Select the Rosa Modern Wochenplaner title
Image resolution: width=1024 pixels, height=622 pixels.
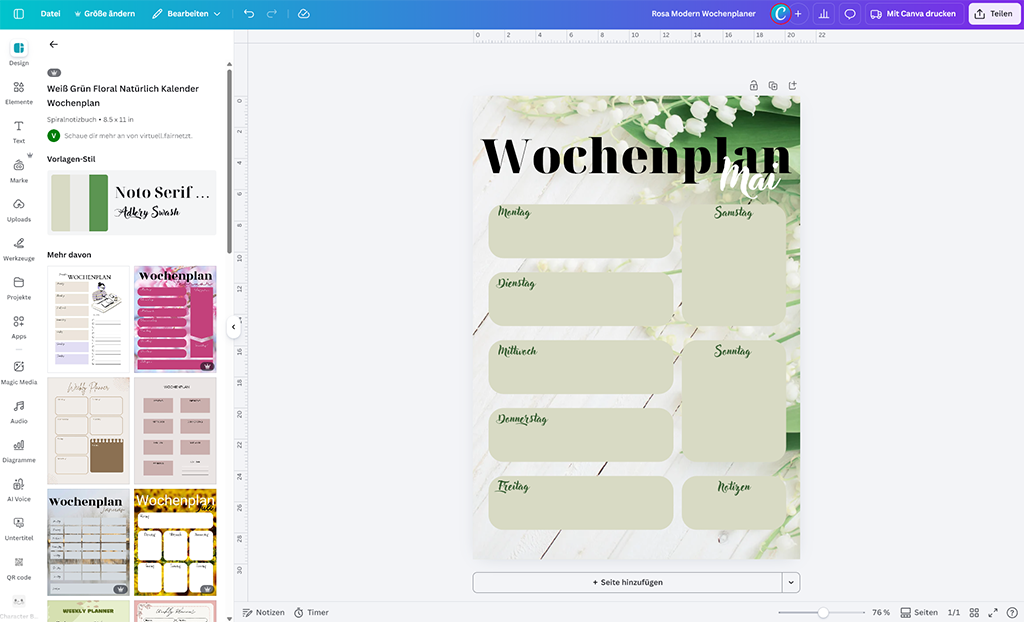[703, 14]
